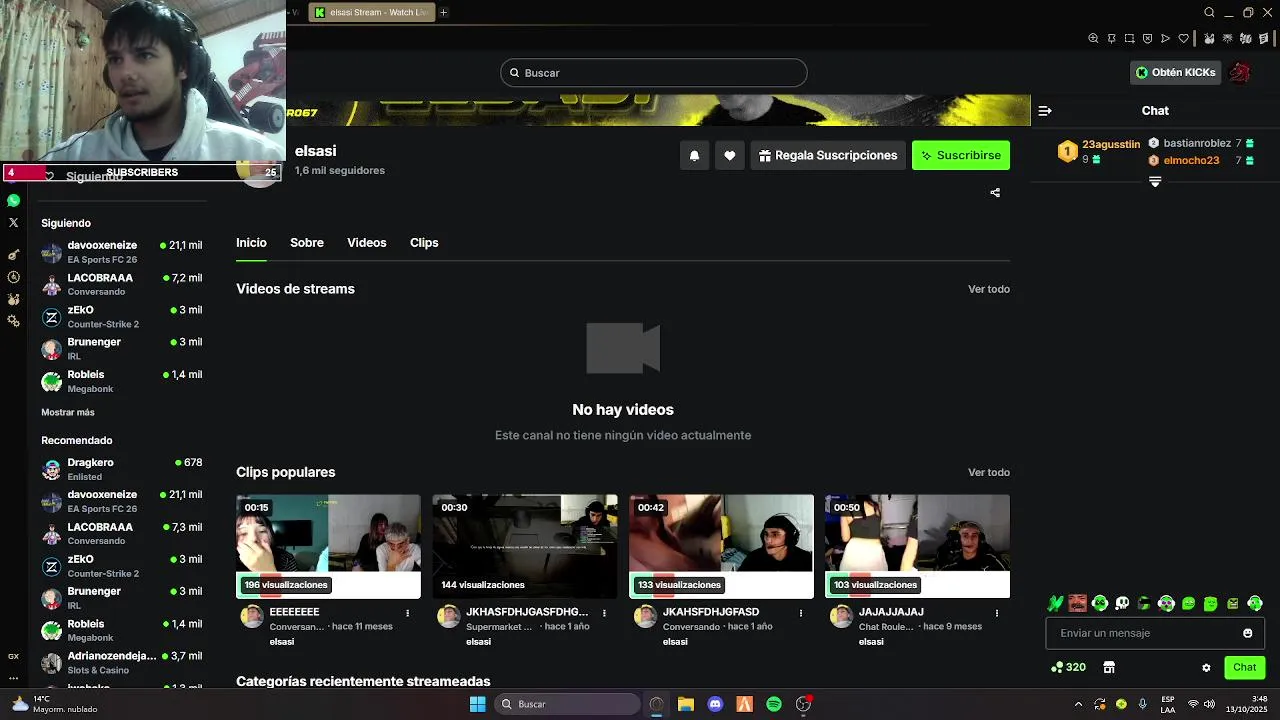
Task: Open the Kick shop storefront icon
Action: pyautogui.click(x=1109, y=667)
